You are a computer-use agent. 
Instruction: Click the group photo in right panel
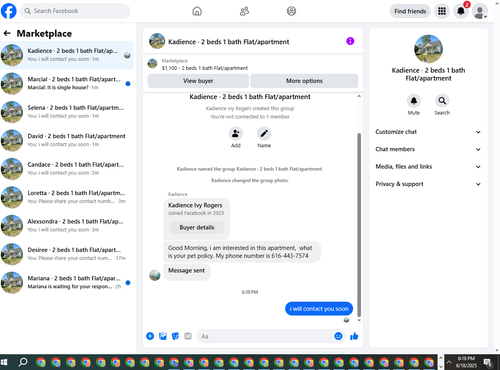click(428, 49)
